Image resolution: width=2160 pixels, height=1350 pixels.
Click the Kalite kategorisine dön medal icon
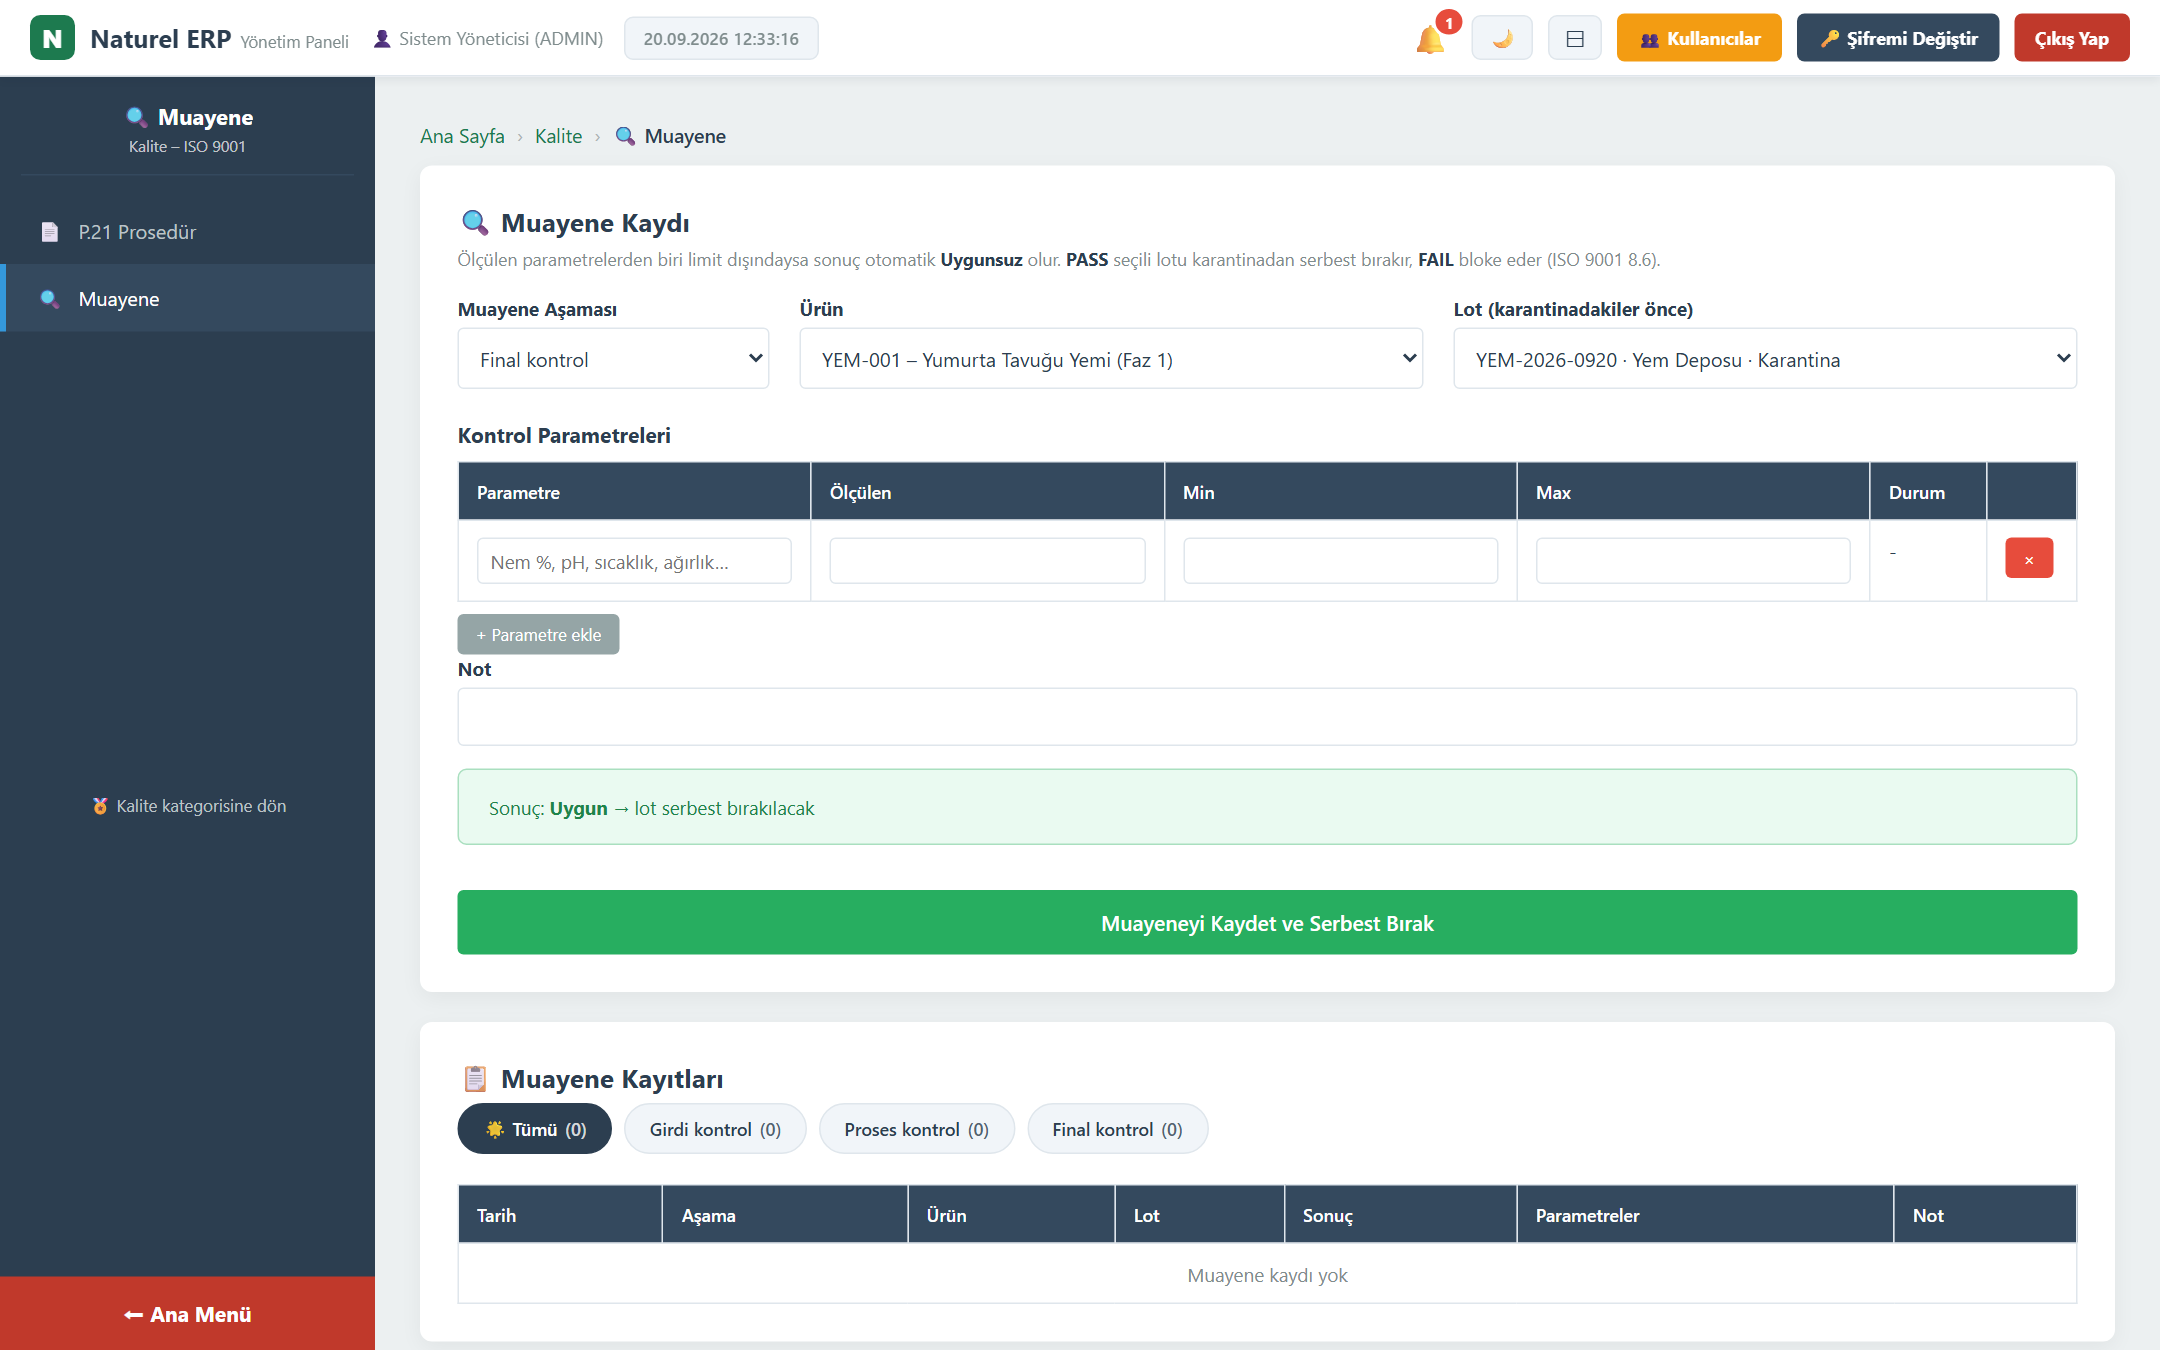100,806
